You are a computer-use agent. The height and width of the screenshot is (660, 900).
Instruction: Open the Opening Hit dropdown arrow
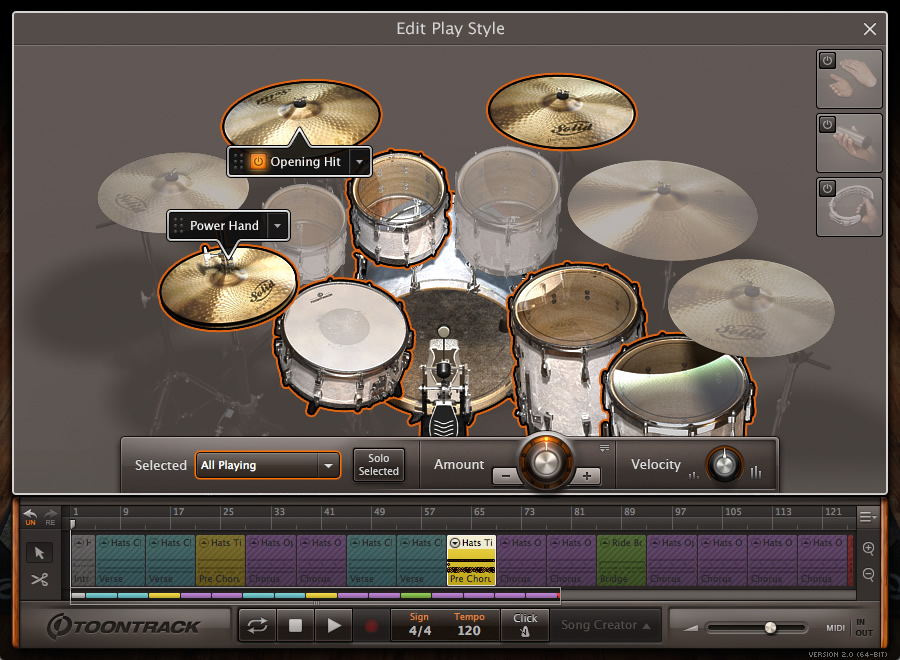point(360,161)
